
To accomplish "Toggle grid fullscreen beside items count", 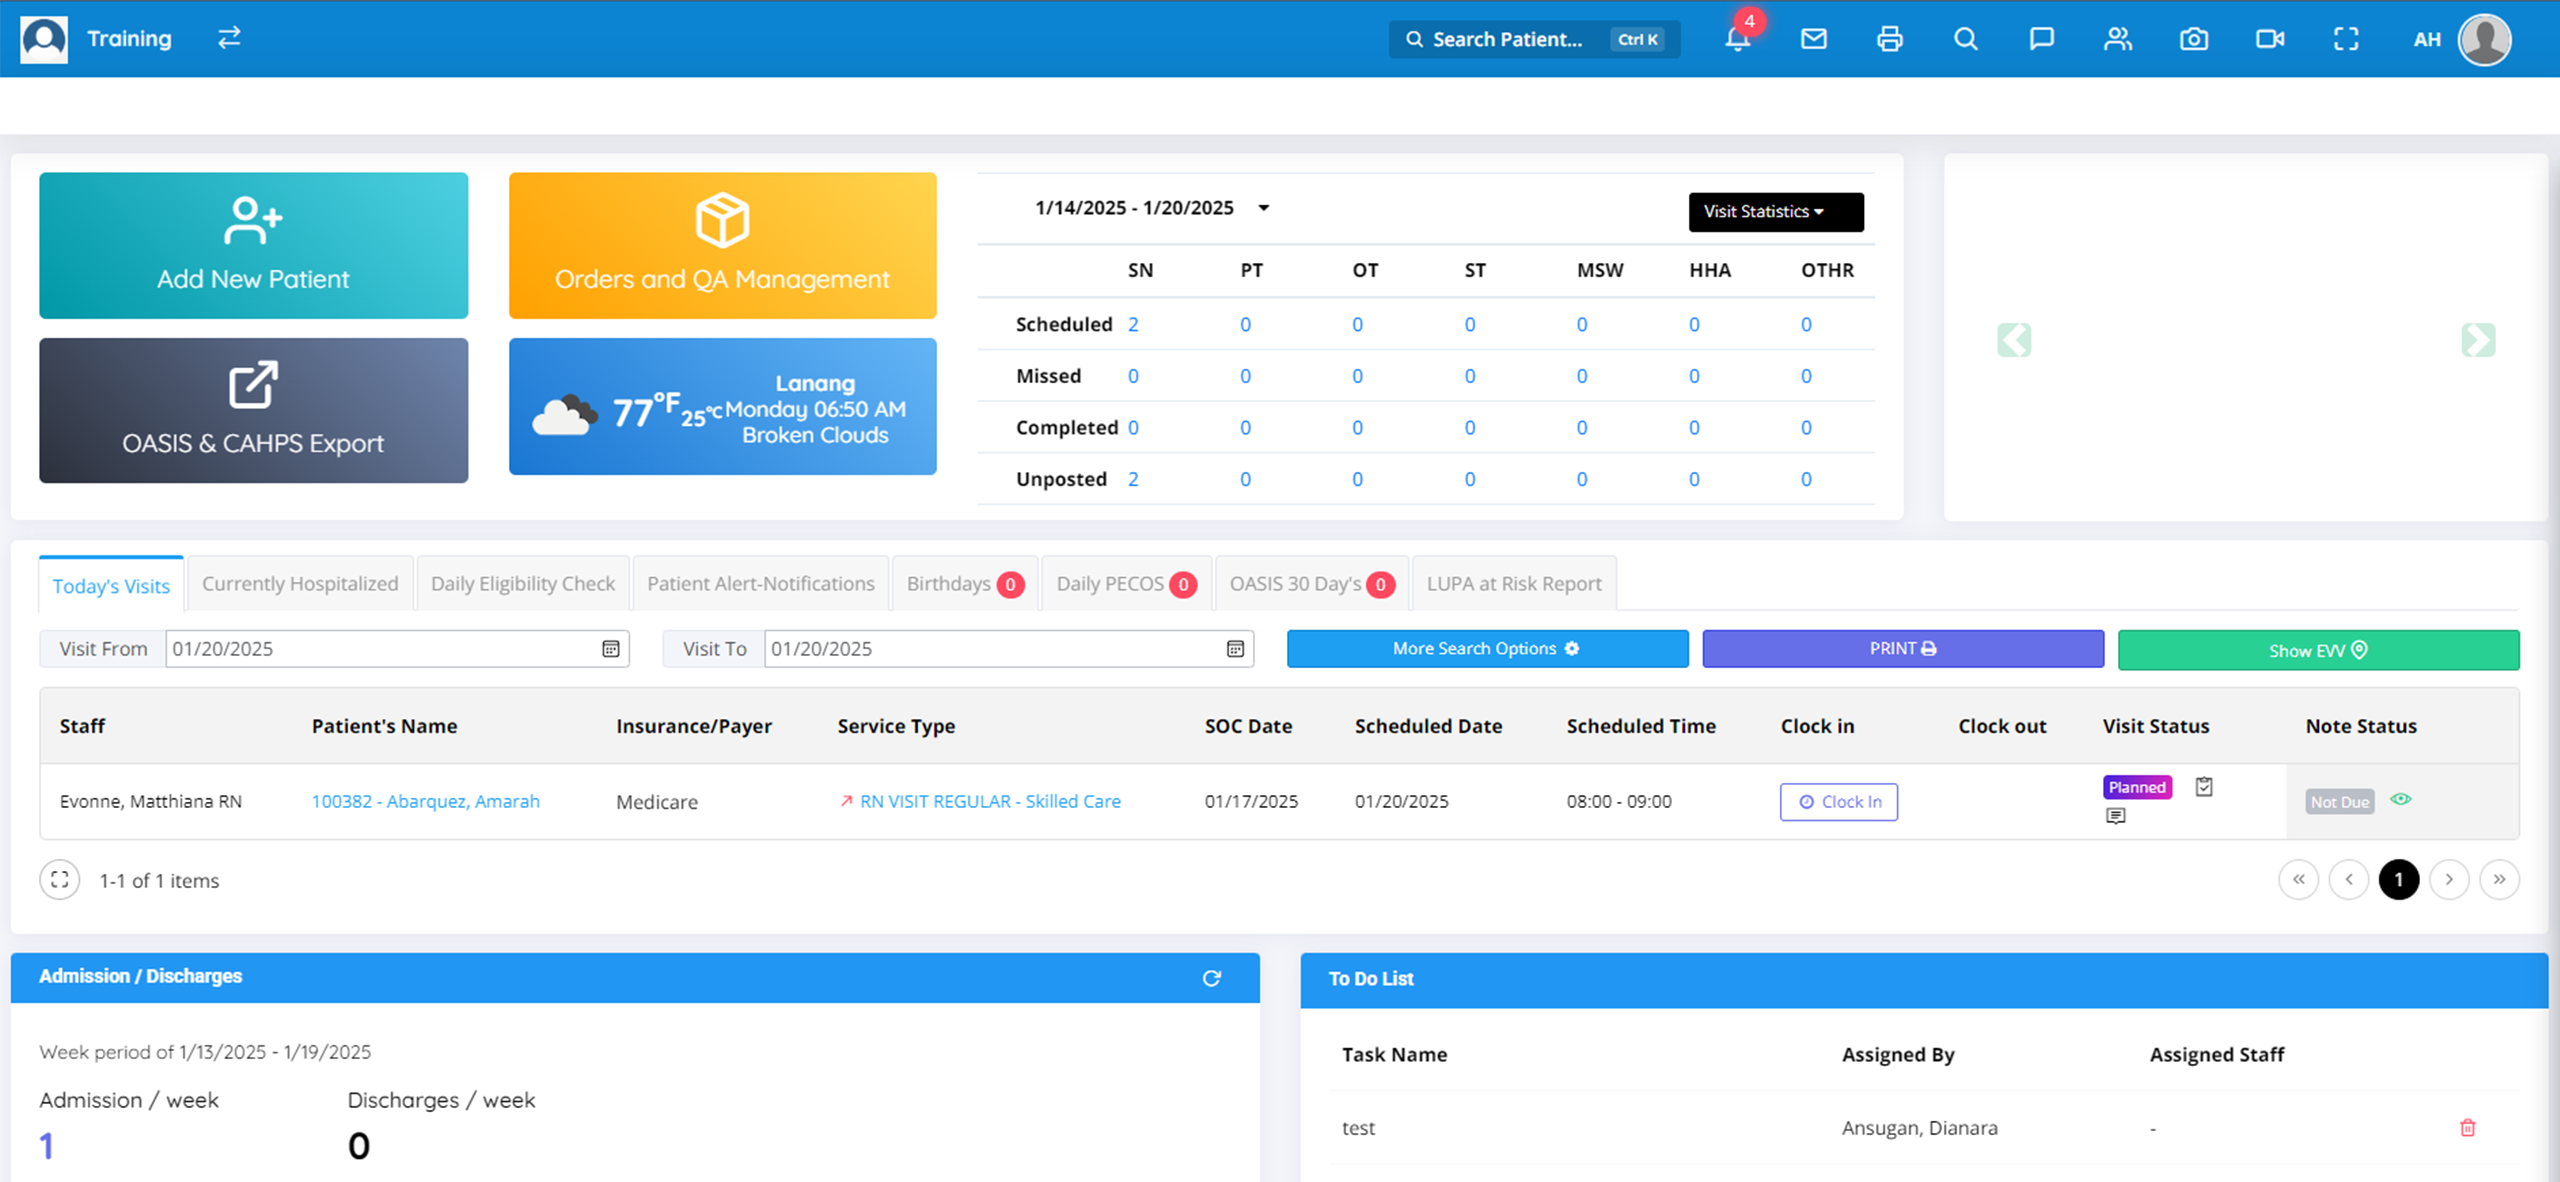I will [x=60, y=880].
